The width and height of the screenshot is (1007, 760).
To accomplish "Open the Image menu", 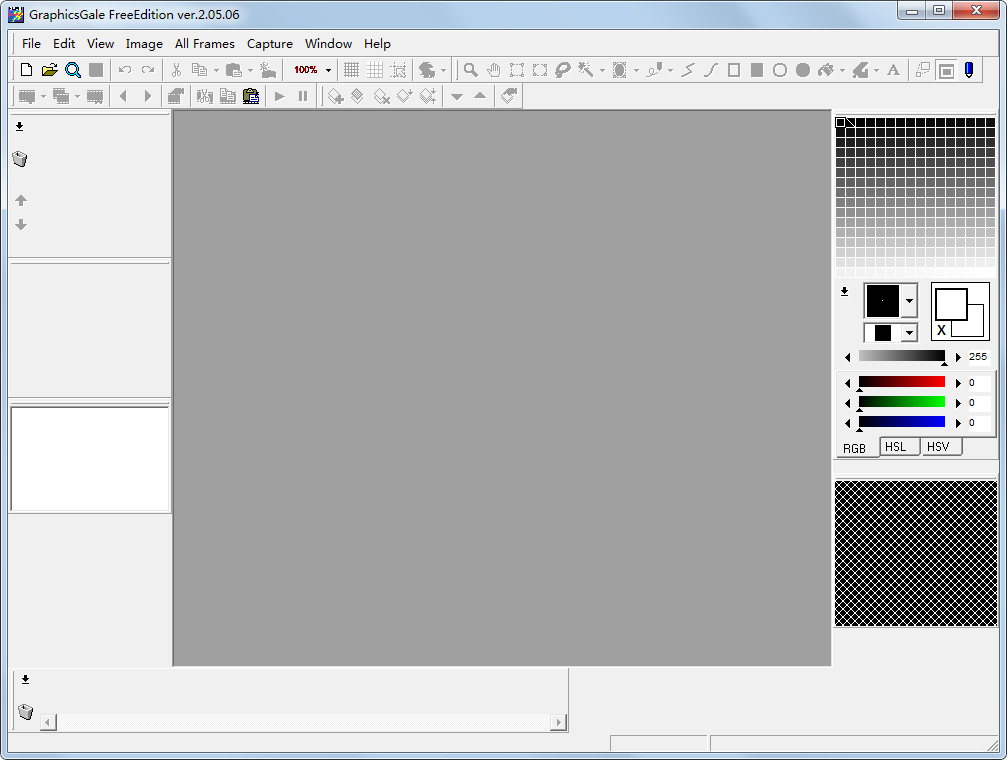I will coord(144,44).
